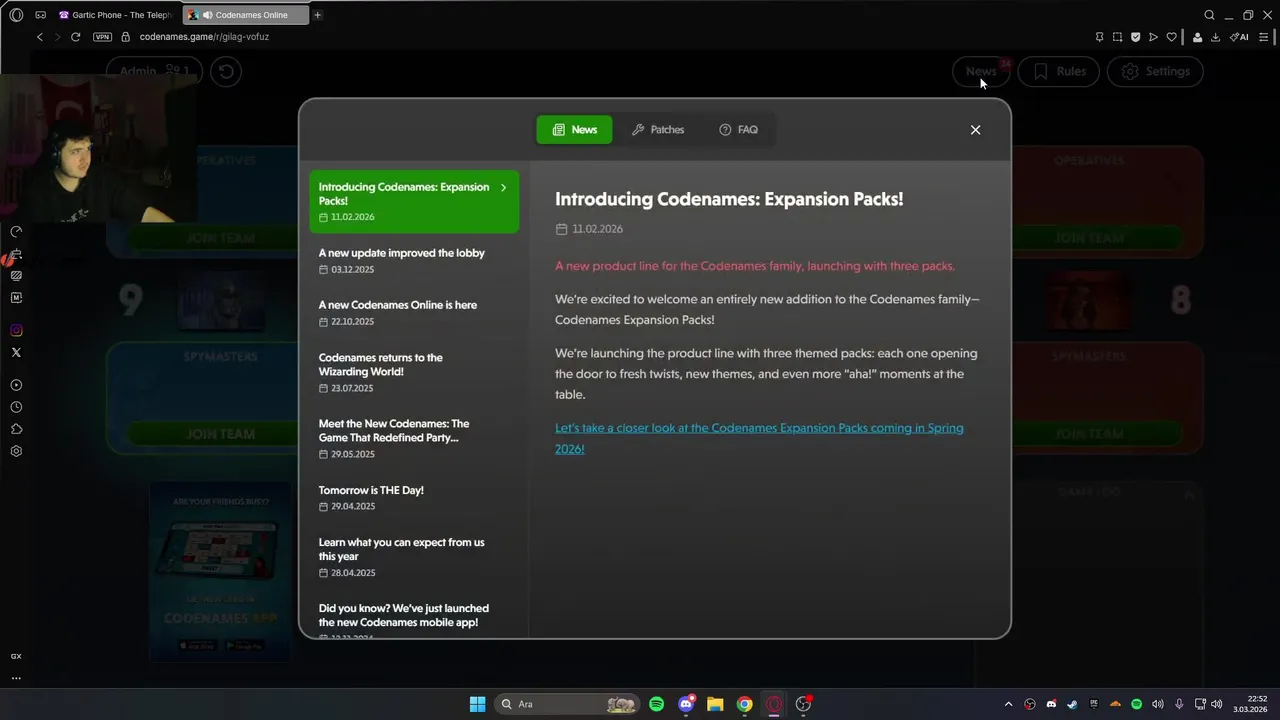Screen dimensions: 1280x720
Task: Open the FAQ tab
Action: 738,130
